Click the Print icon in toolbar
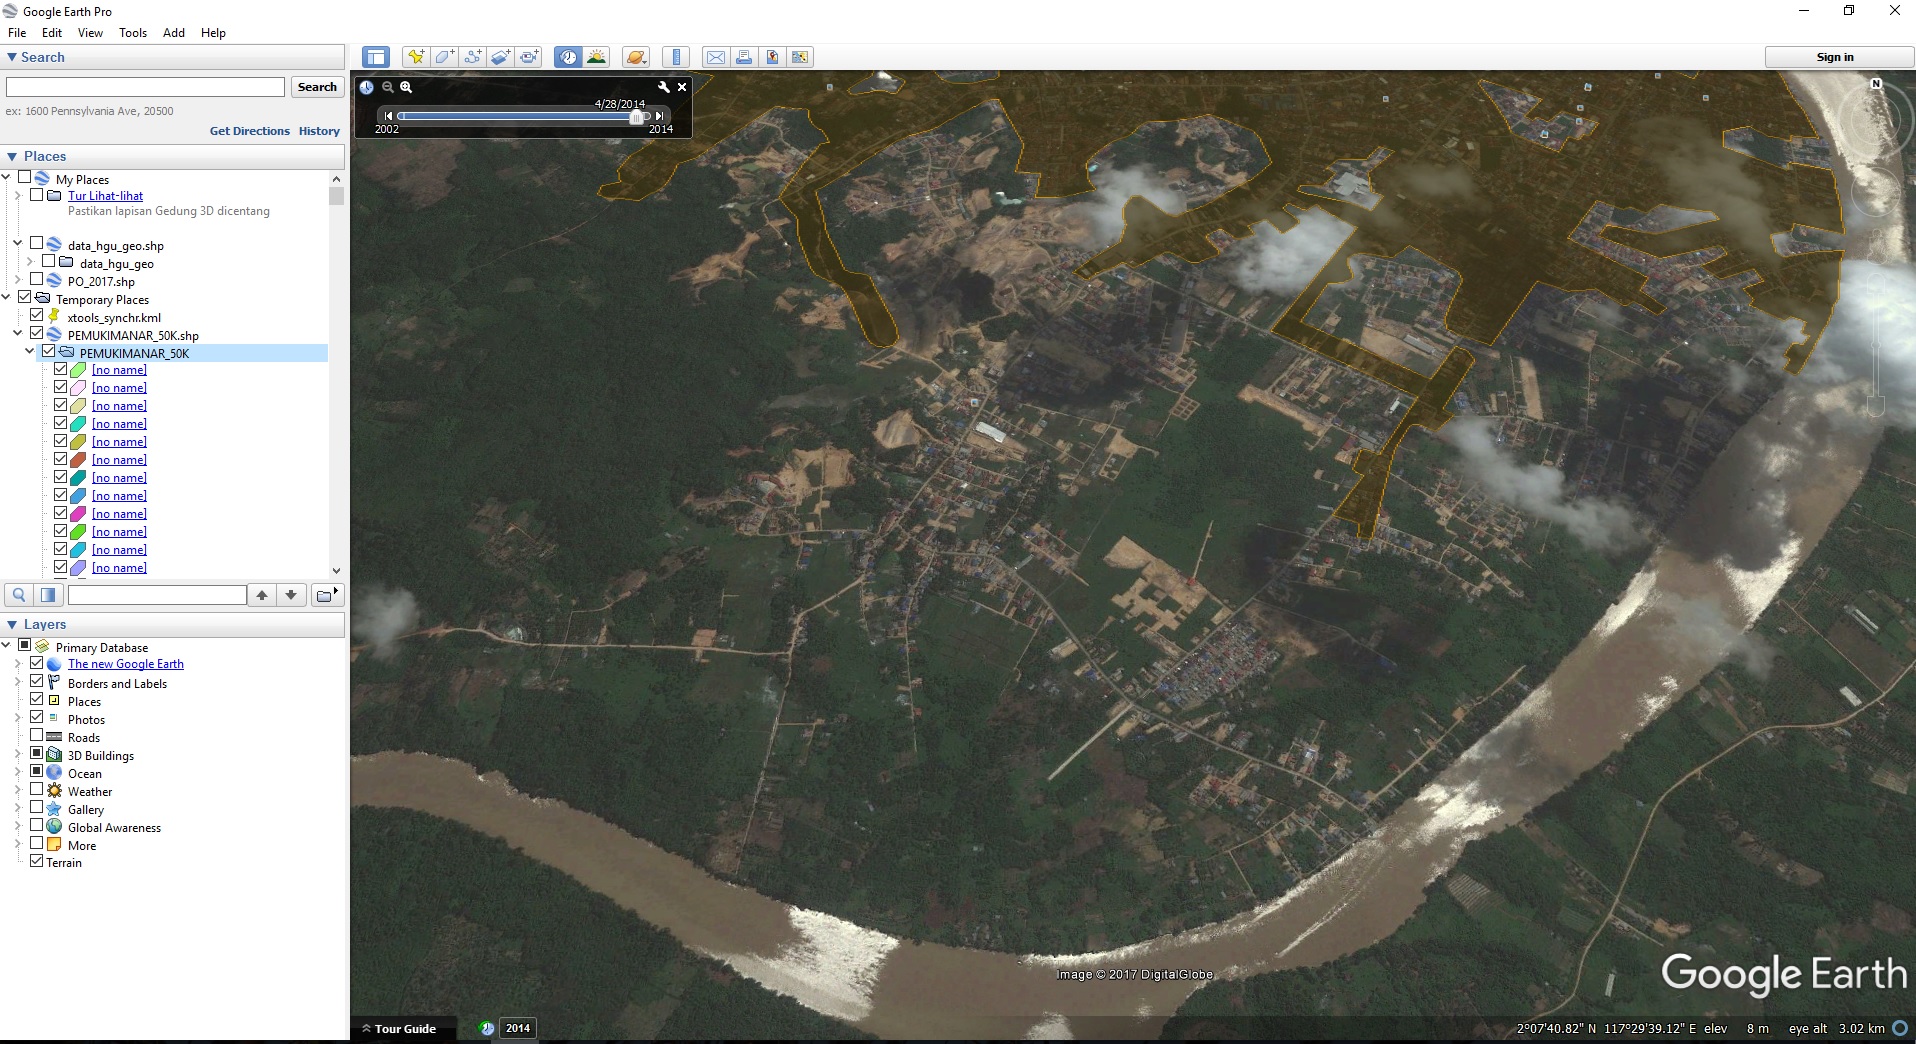 pos(744,57)
